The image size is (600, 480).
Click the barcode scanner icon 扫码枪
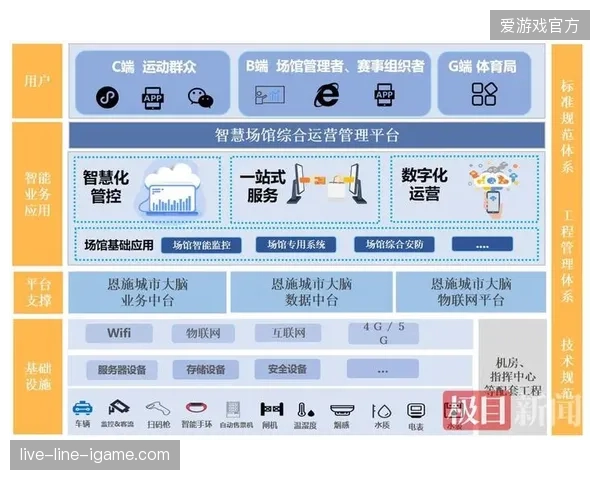click(x=158, y=408)
